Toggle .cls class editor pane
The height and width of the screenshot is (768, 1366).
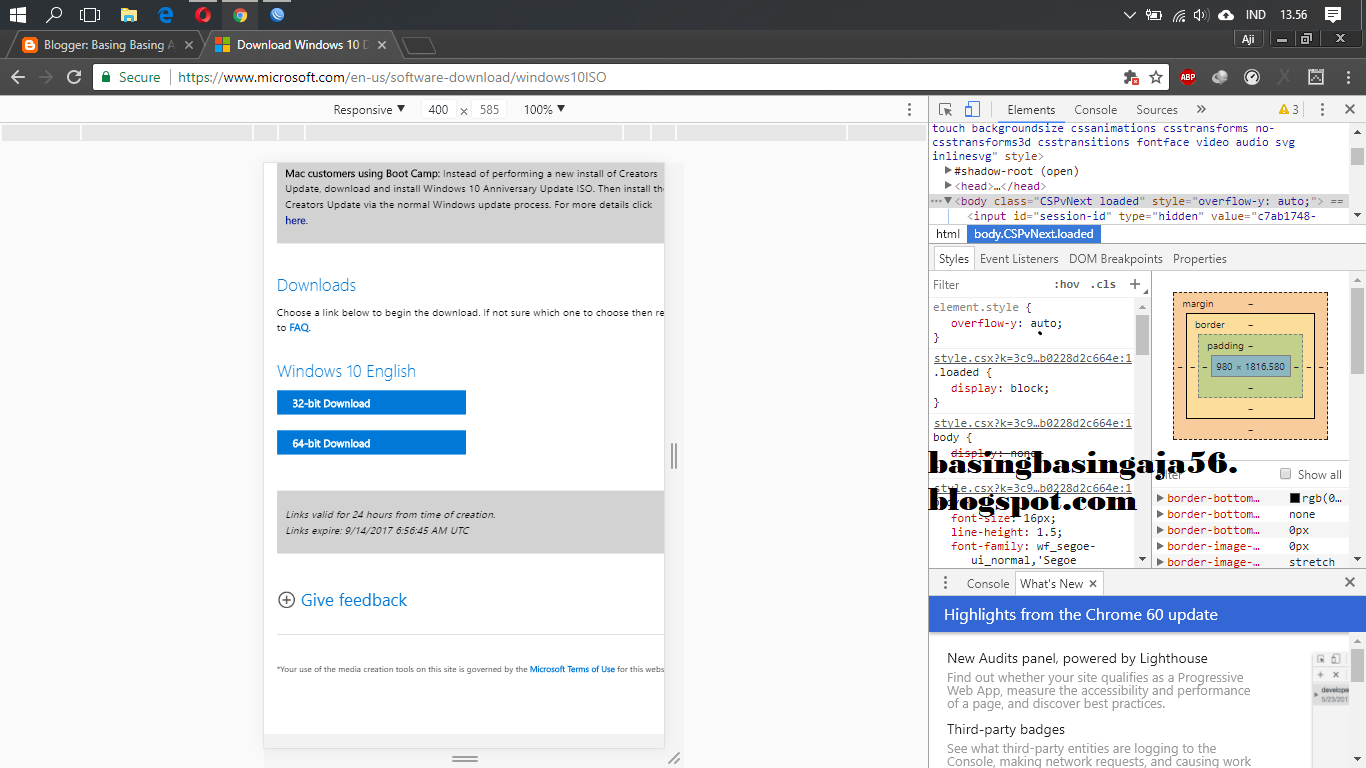click(x=1103, y=284)
